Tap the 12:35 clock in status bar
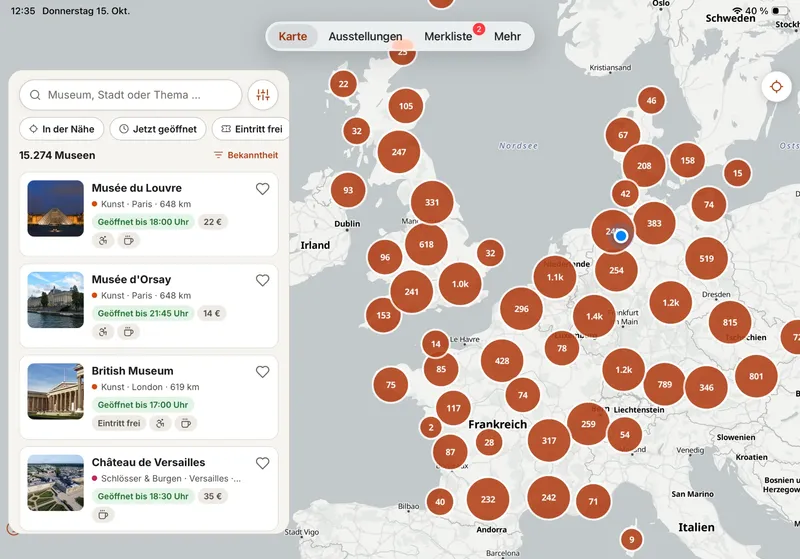800x559 pixels. 23,11
